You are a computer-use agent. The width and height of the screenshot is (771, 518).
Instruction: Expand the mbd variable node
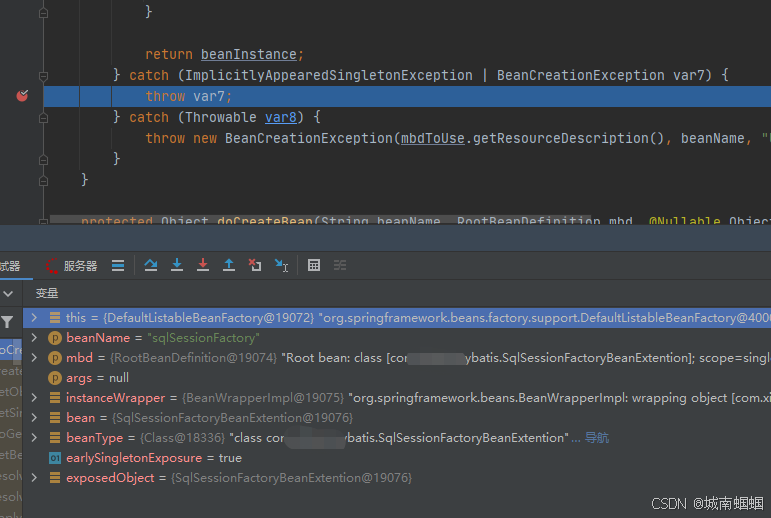(34, 358)
